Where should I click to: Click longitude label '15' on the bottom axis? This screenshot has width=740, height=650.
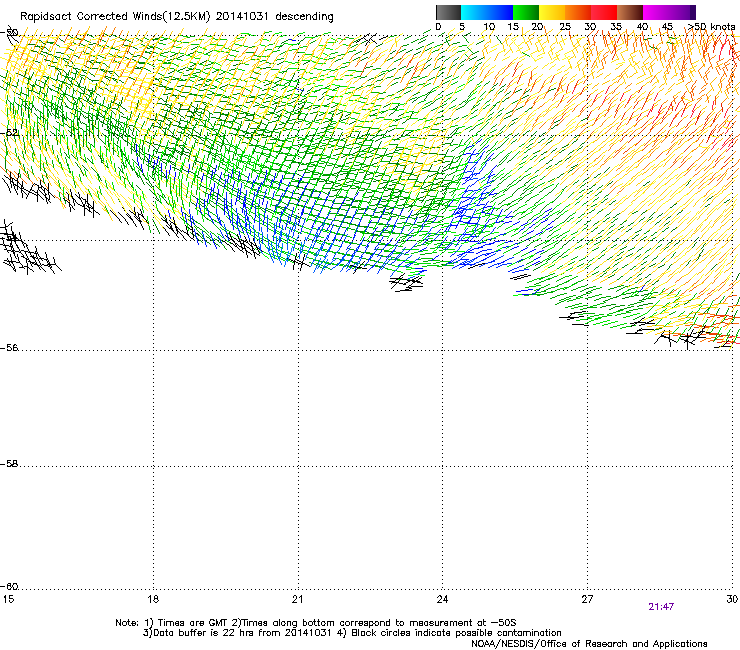pos(8,599)
